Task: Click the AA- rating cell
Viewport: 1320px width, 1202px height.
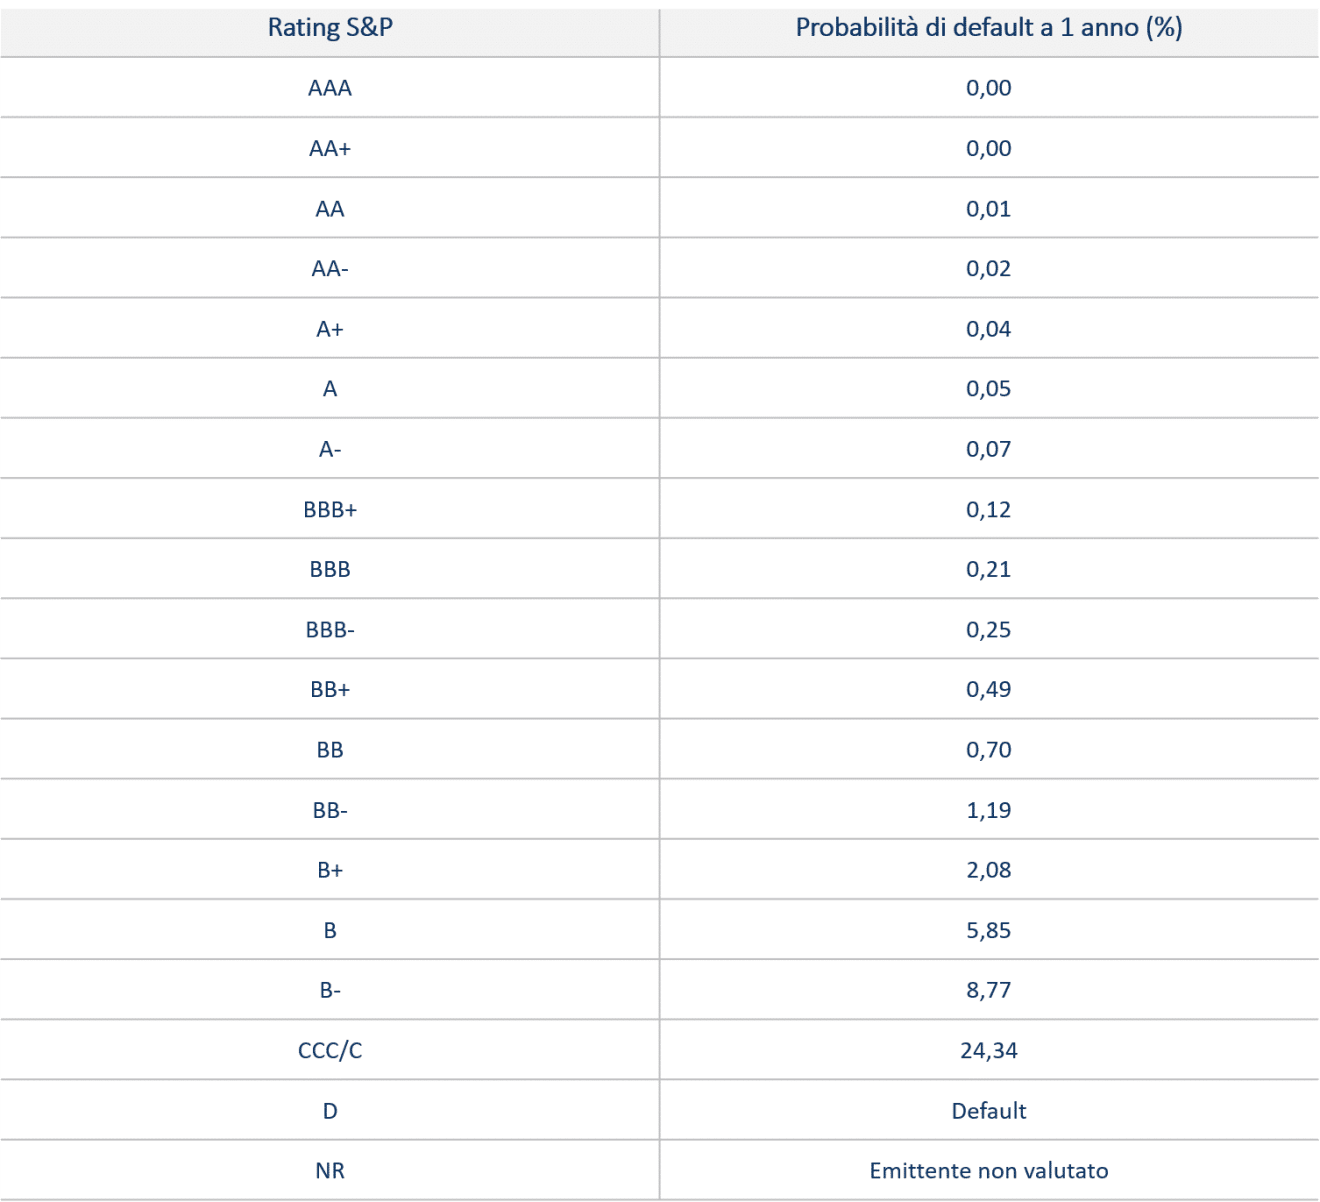Action: coord(330,268)
